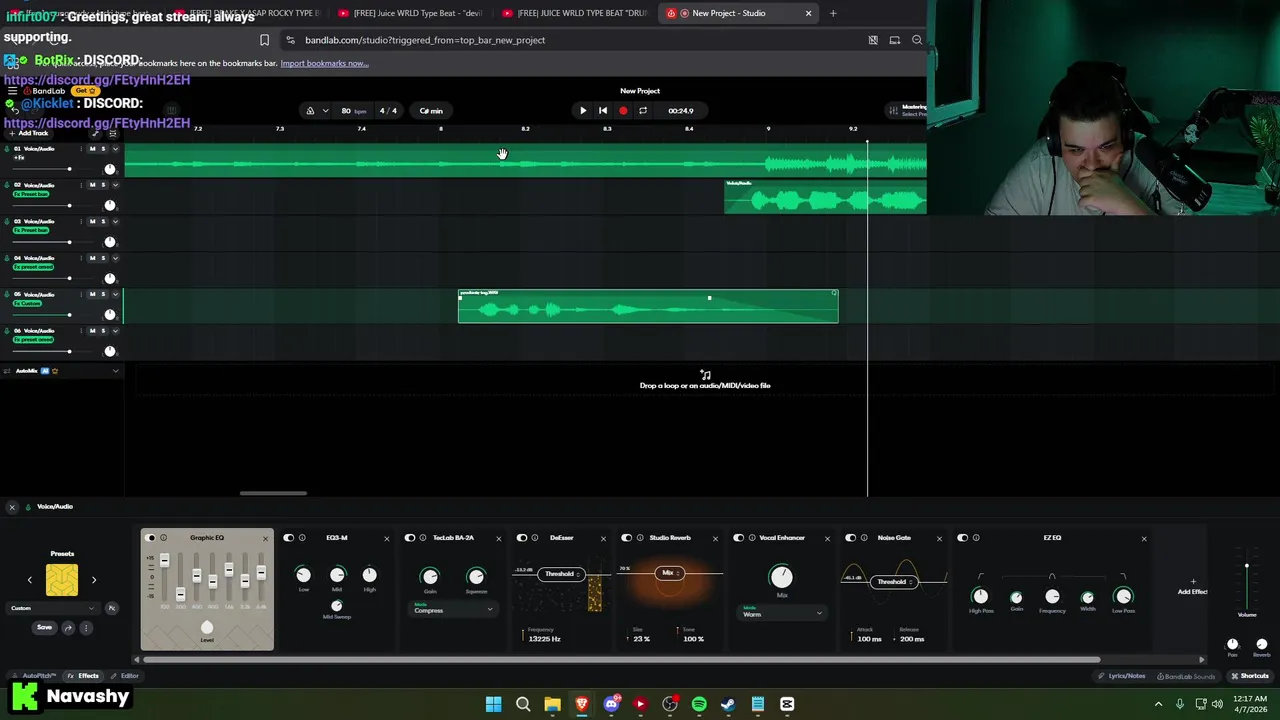Expand track 06 options chevron
Image resolution: width=1280 pixels, height=720 pixels.
115,330
